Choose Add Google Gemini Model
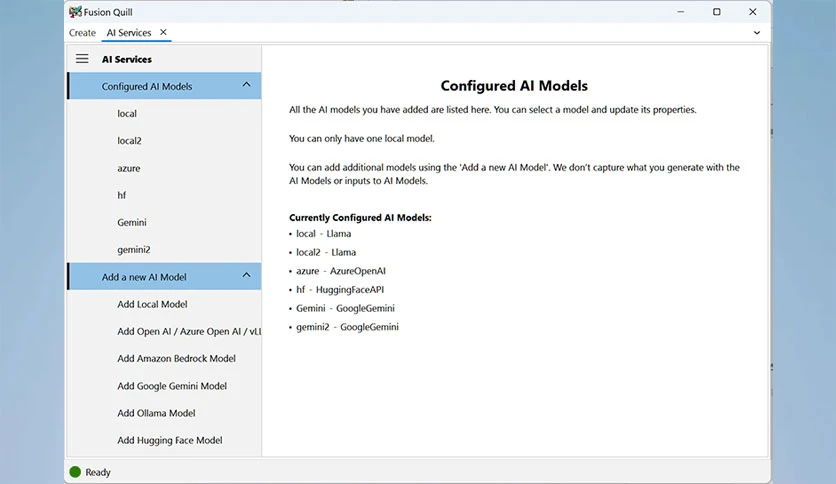Viewport: 836px width, 484px height. click(x=164, y=386)
